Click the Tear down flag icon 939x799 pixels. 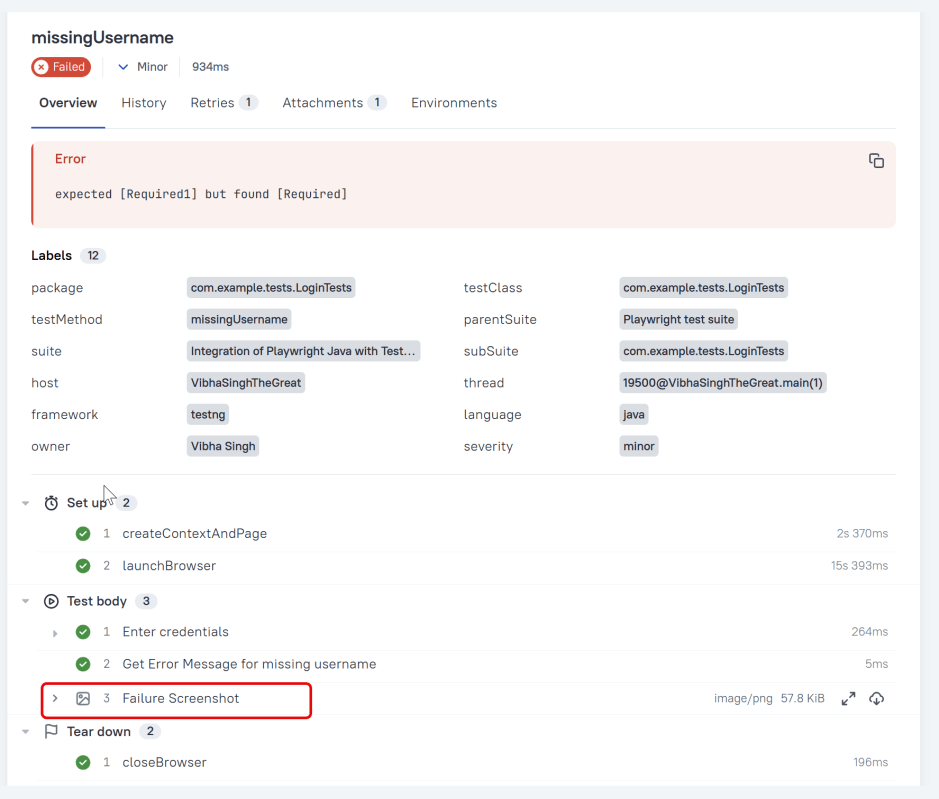pos(51,732)
